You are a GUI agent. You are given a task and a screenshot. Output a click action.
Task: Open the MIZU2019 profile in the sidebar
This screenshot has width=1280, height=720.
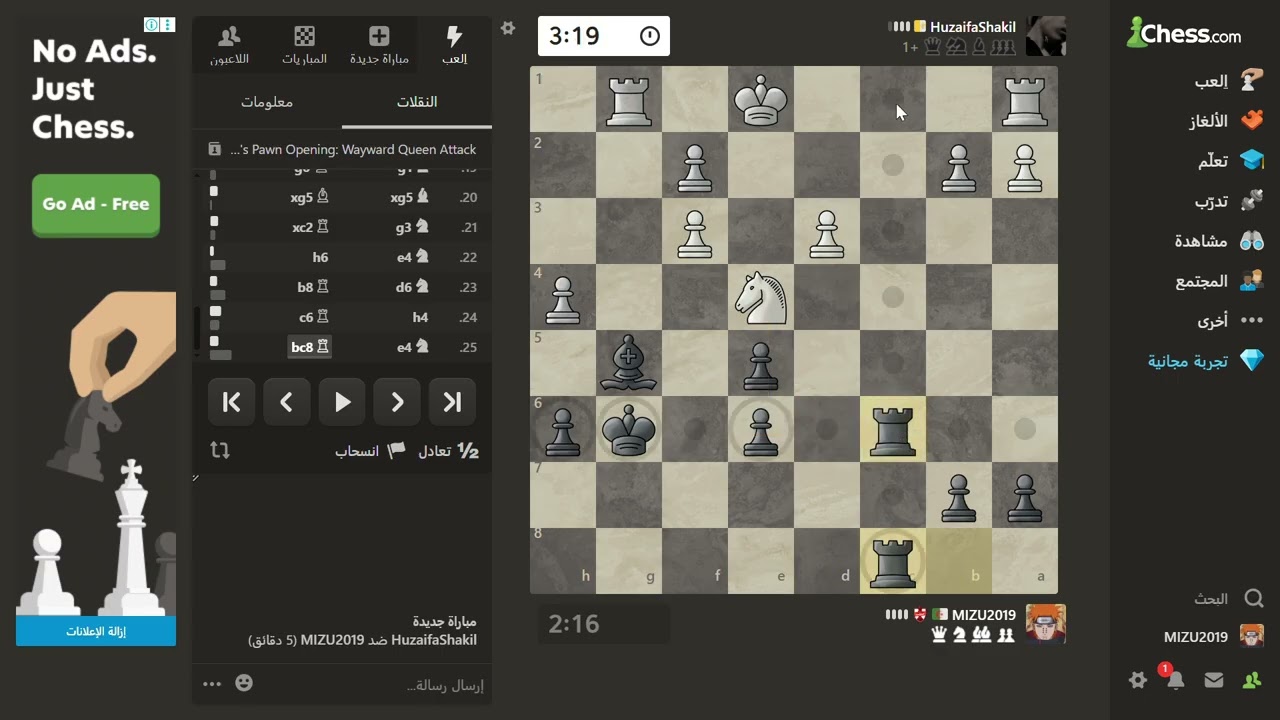[1213, 636]
